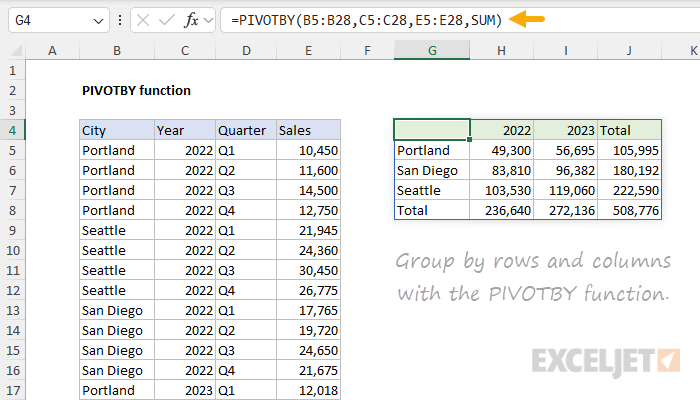Select row 17 header
700x400 pixels.
[12, 390]
